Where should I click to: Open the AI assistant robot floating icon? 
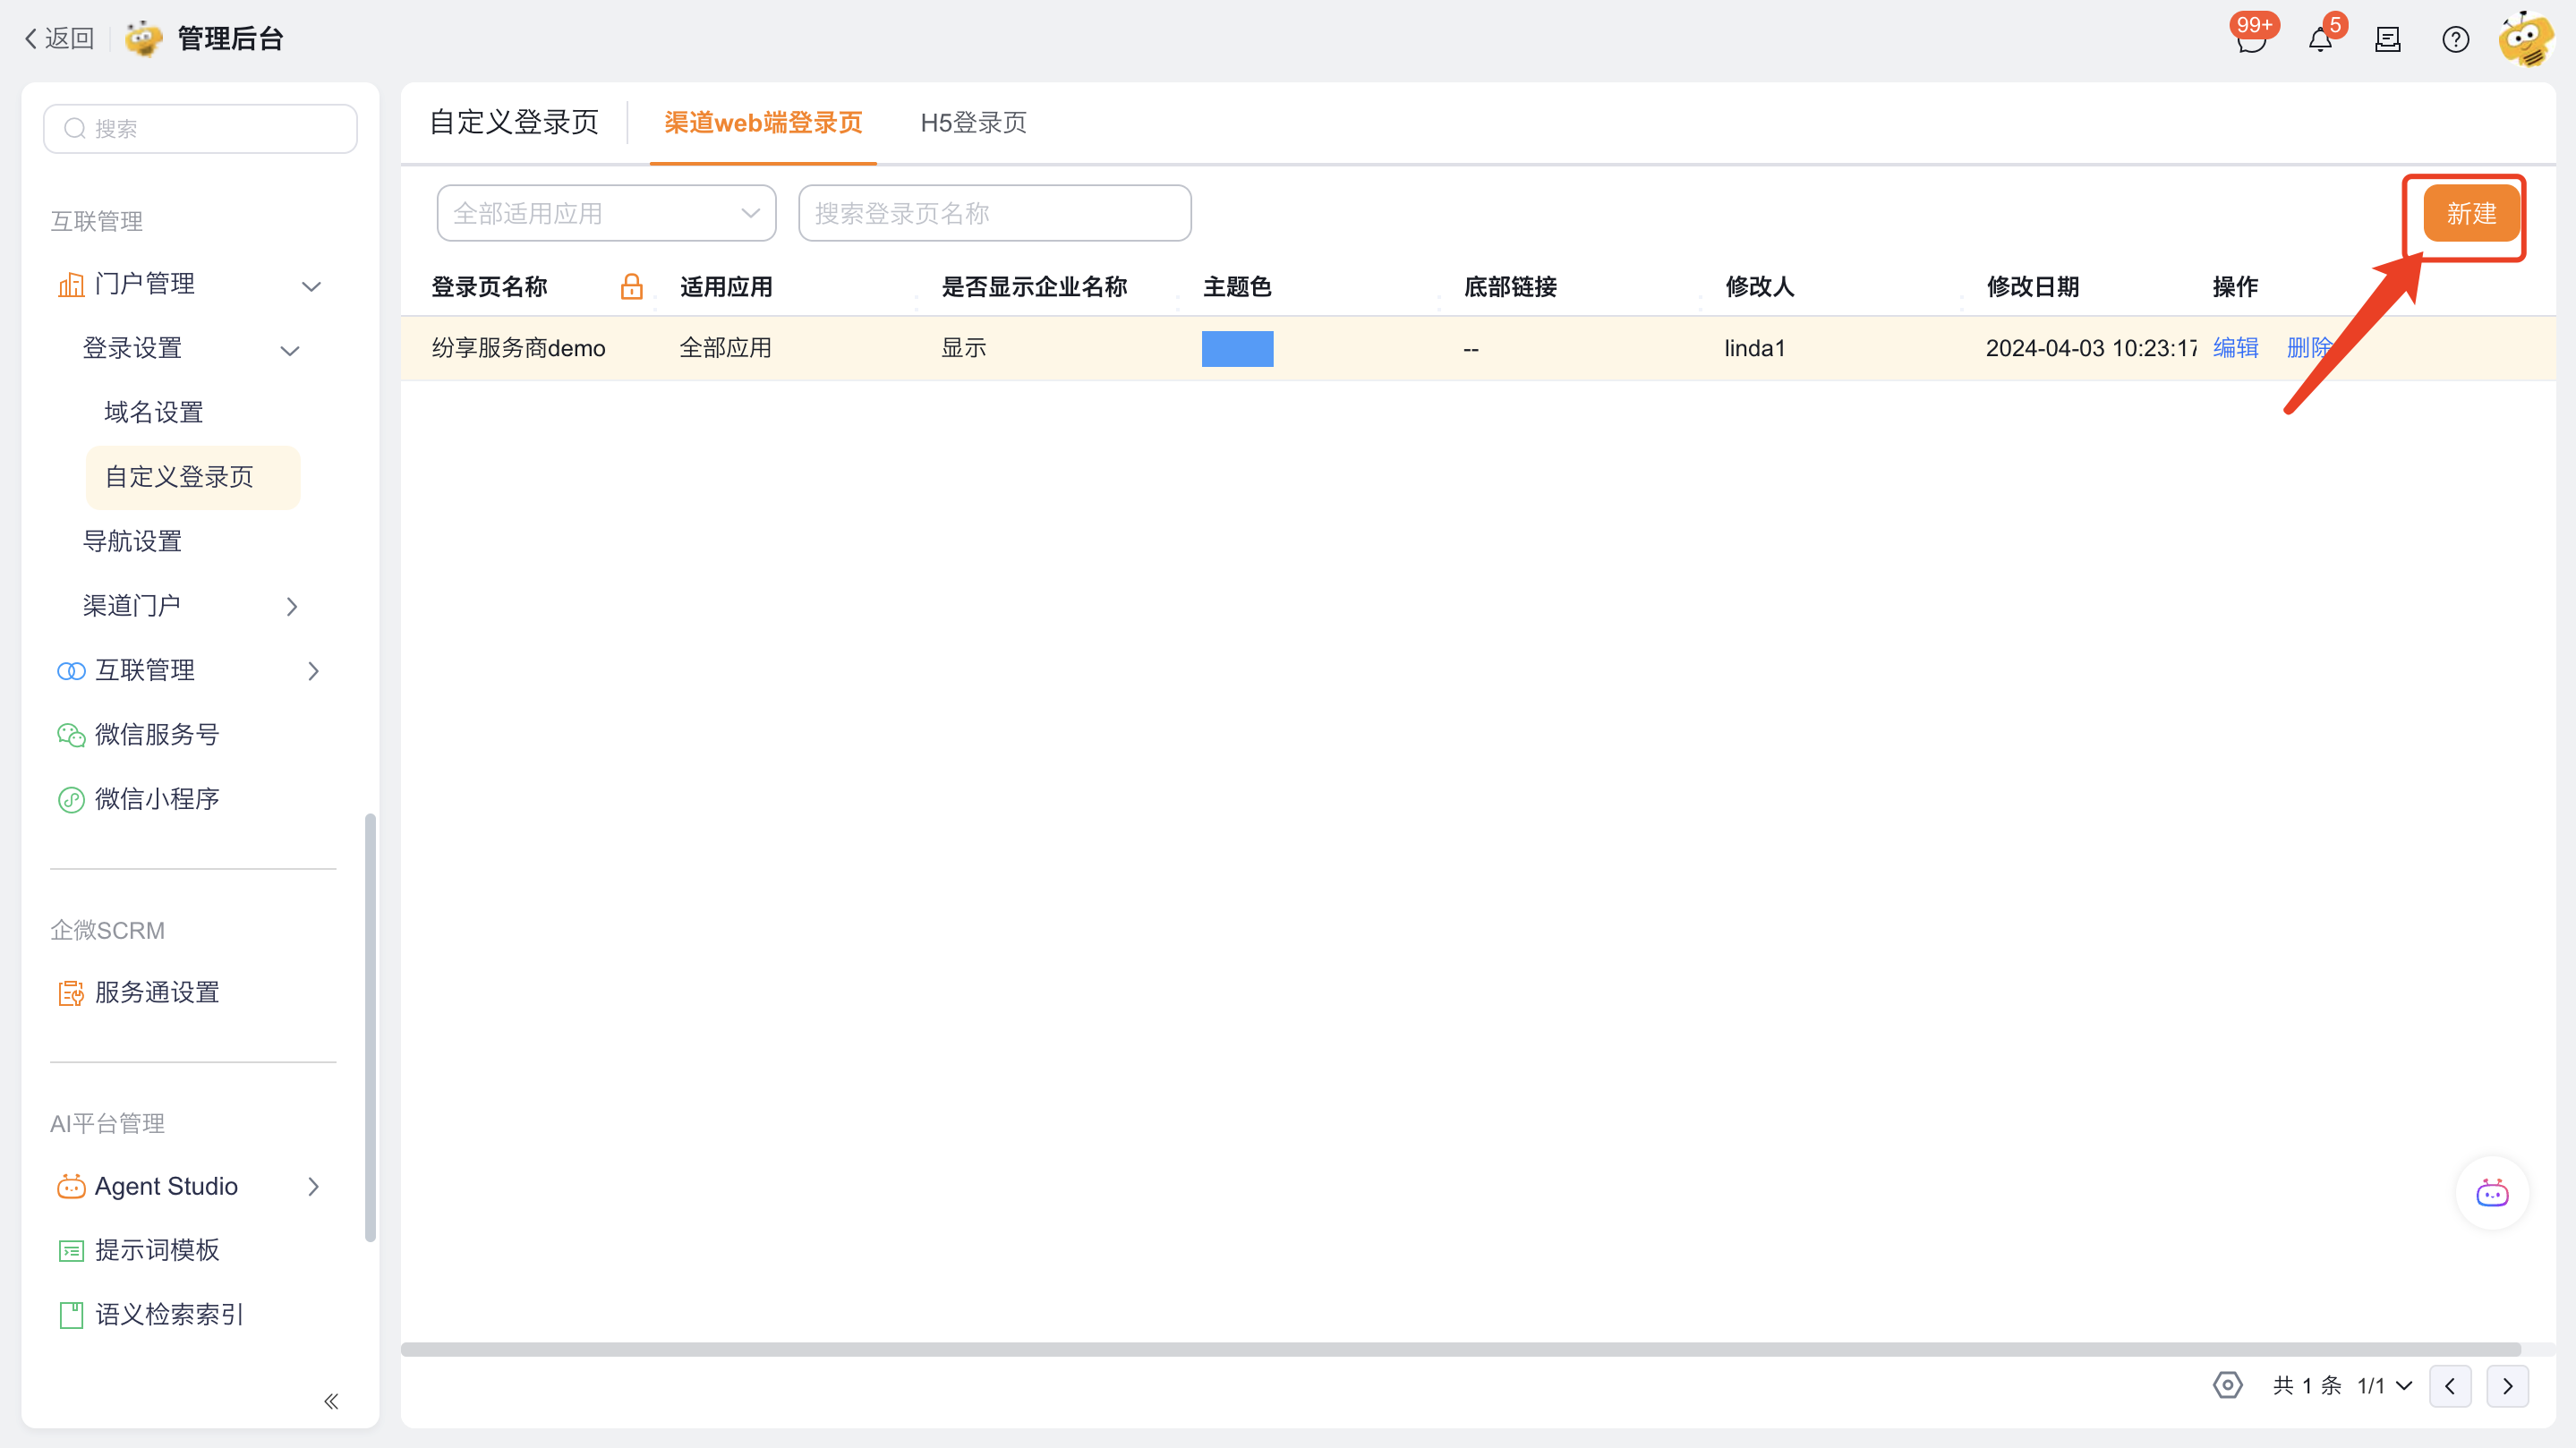tap(2491, 1193)
